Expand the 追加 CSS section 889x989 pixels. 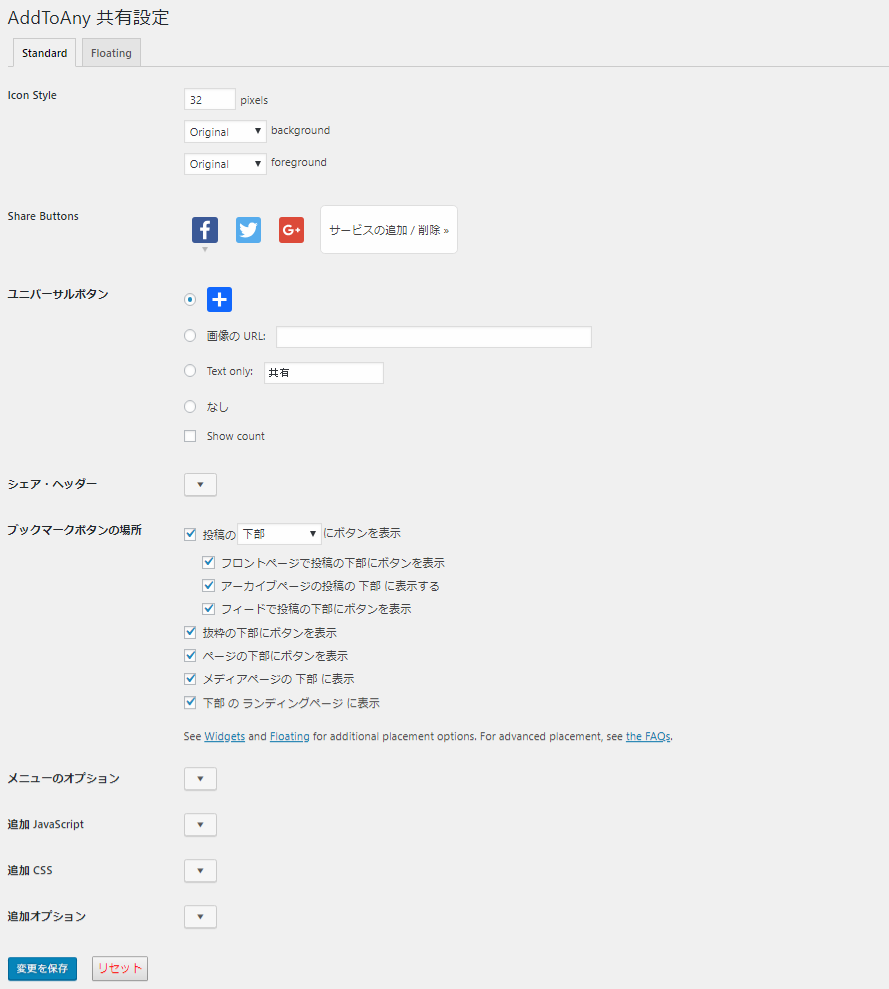click(x=201, y=871)
